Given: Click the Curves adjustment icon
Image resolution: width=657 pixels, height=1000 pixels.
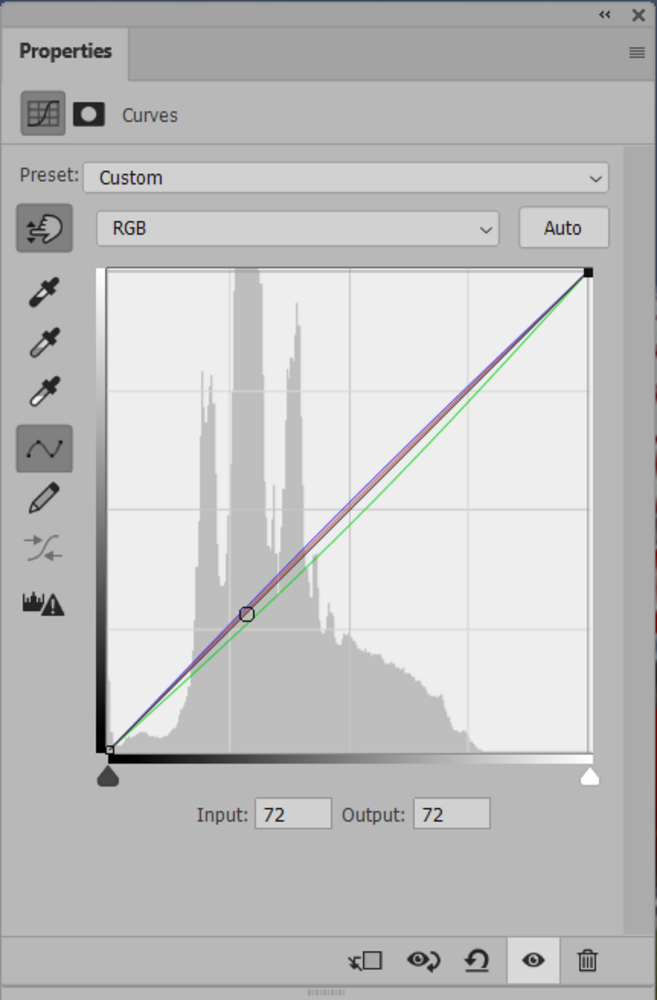Looking at the screenshot, I should pyautogui.click(x=43, y=114).
